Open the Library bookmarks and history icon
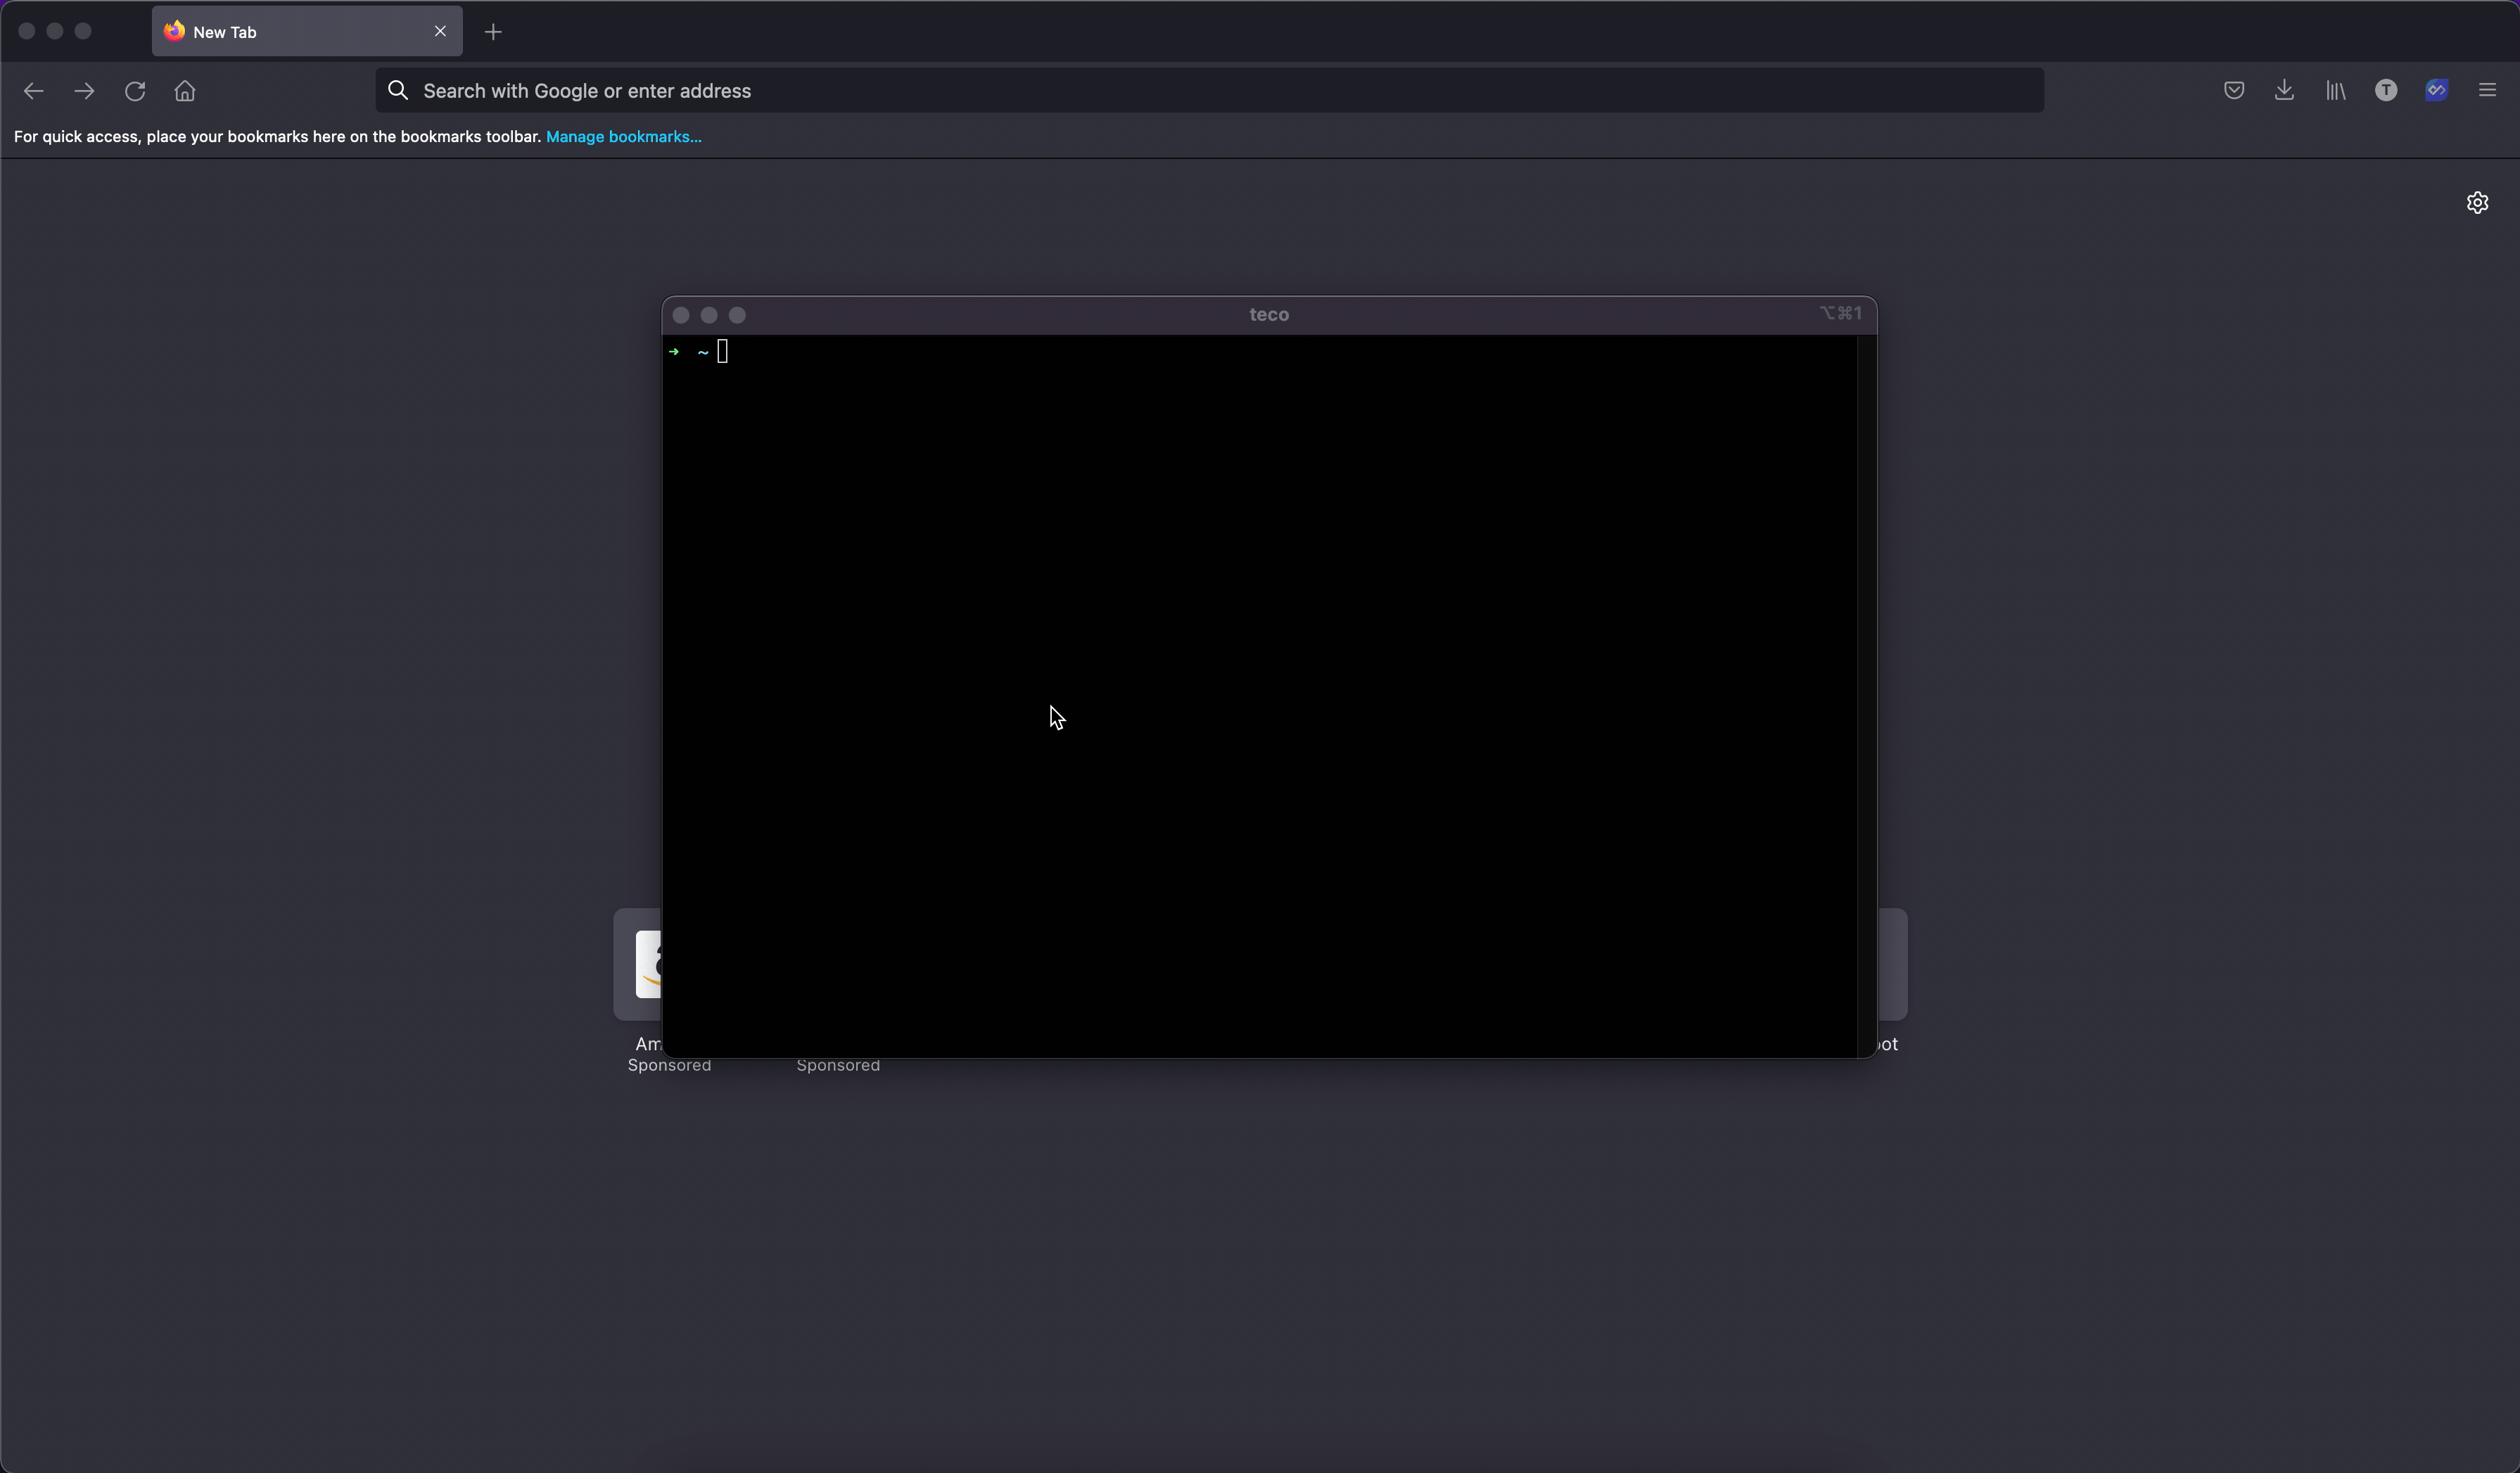2520x1473 pixels. coord(2335,91)
